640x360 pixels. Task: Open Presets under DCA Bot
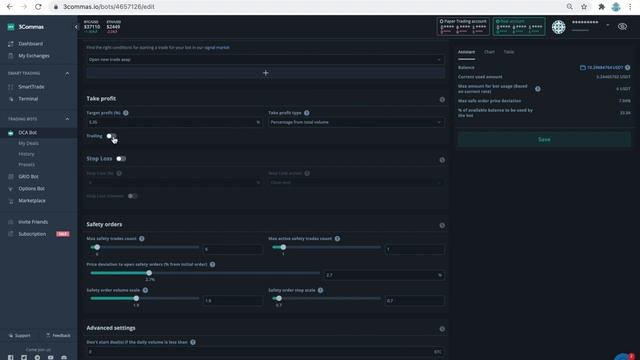pyautogui.click(x=27, y=164)
